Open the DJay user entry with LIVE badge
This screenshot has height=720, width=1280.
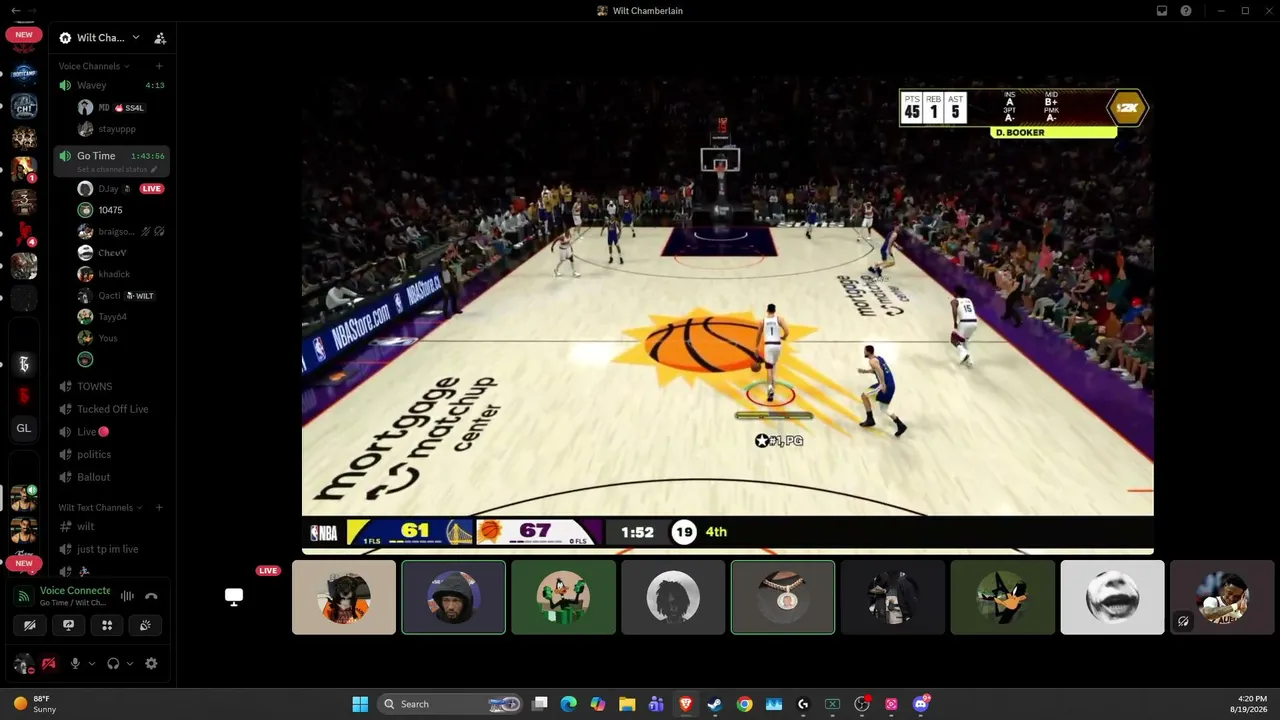[121, 188]
